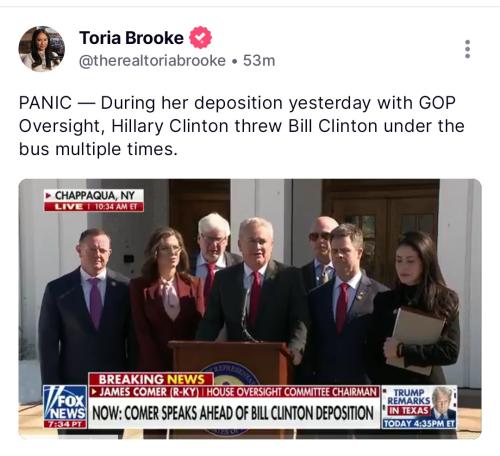Click the @therealtoriabrooke handle

click(x=152, y=61)
